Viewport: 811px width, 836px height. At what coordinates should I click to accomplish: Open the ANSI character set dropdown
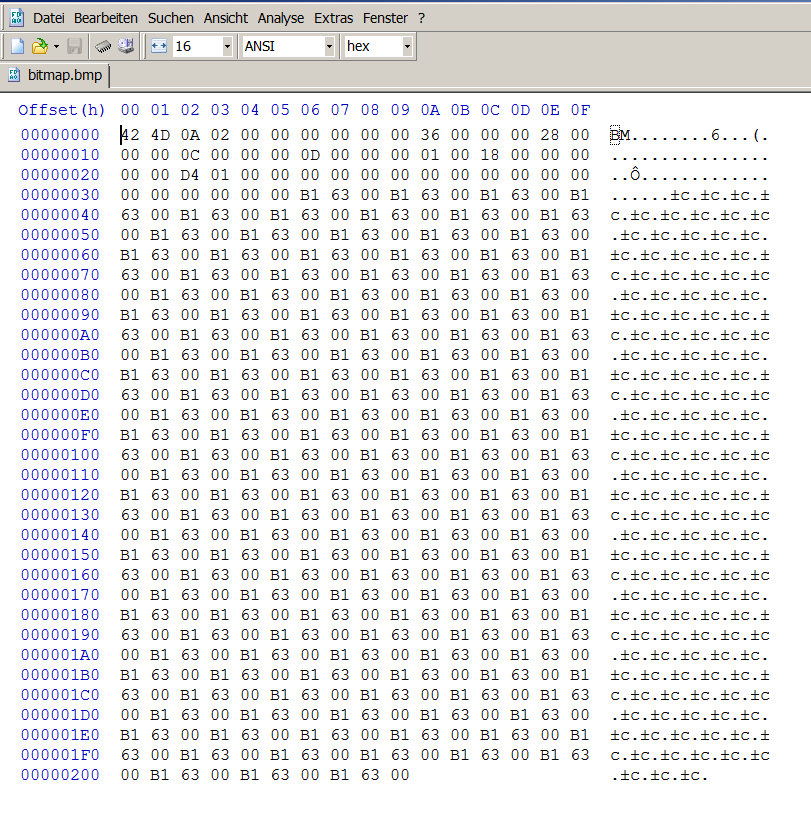tap(329, 46)
